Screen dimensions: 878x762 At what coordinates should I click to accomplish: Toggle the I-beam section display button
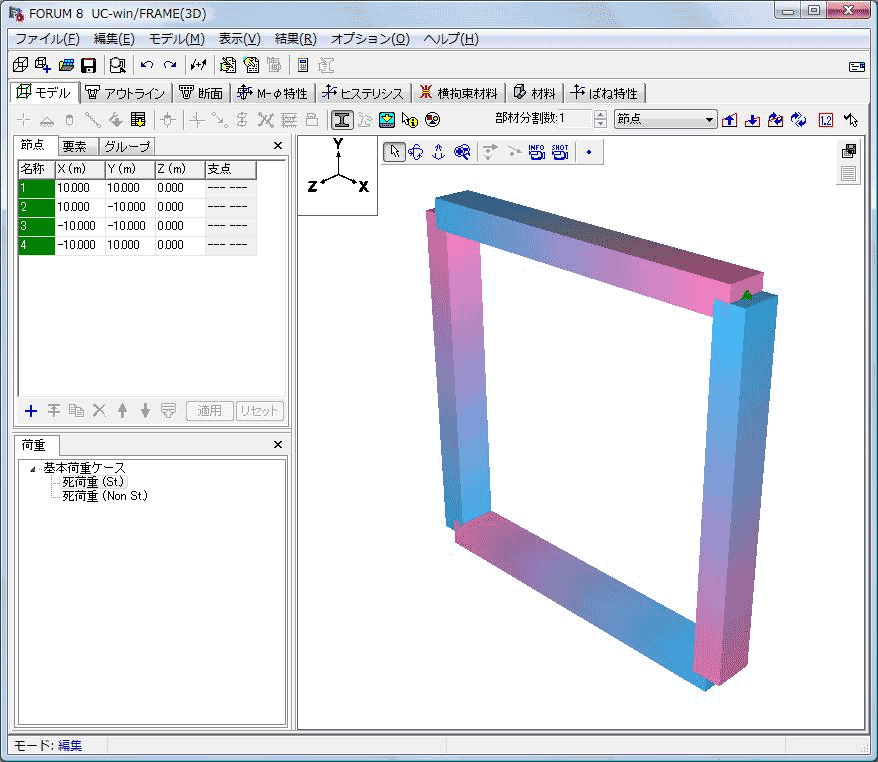342,120
